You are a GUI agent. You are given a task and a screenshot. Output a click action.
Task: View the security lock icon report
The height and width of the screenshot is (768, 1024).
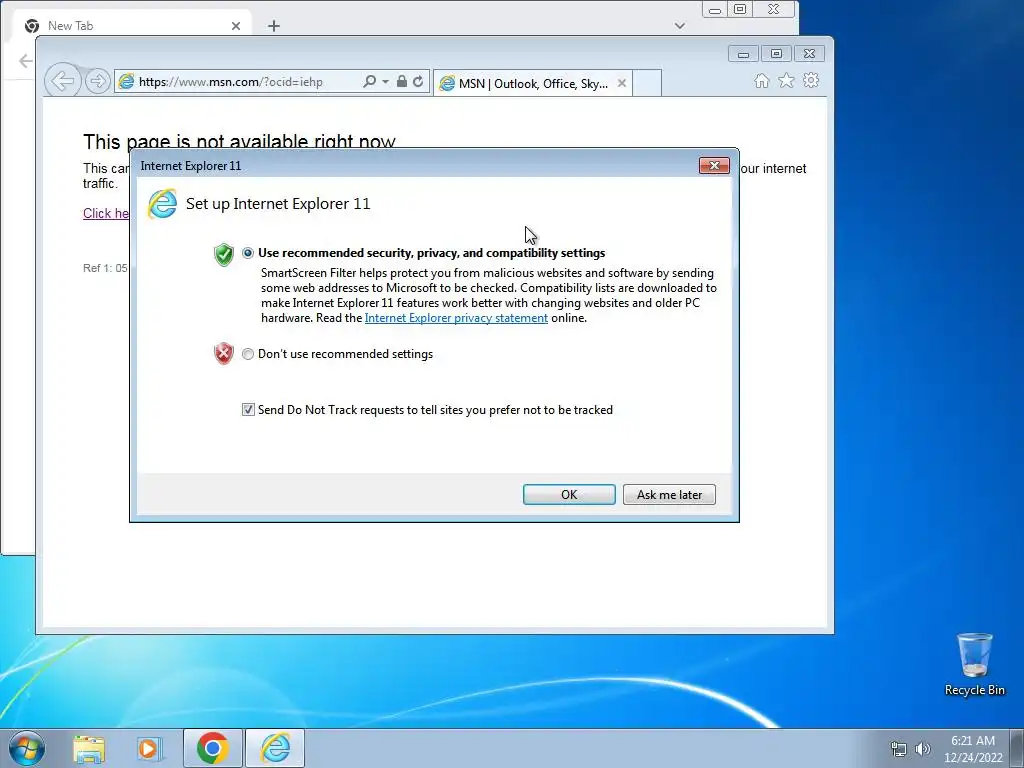(402, 82)
